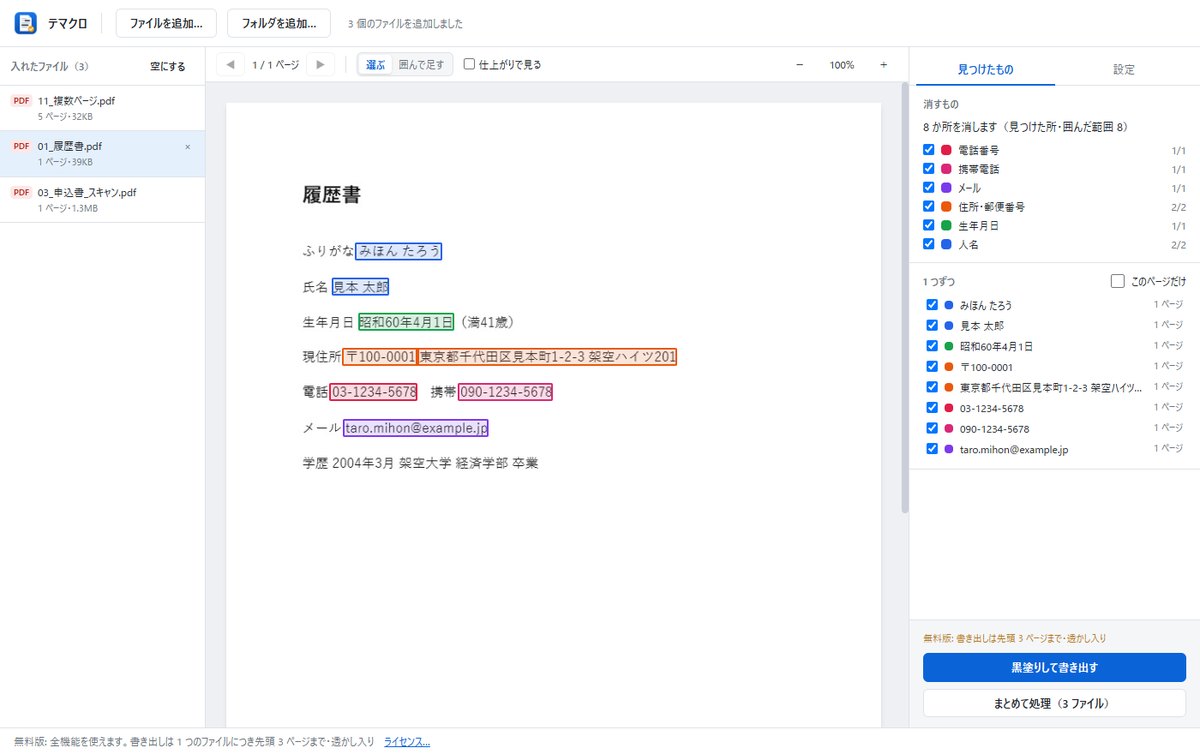
Task: Zoom in with the plus icon
Action: [883, 65]
